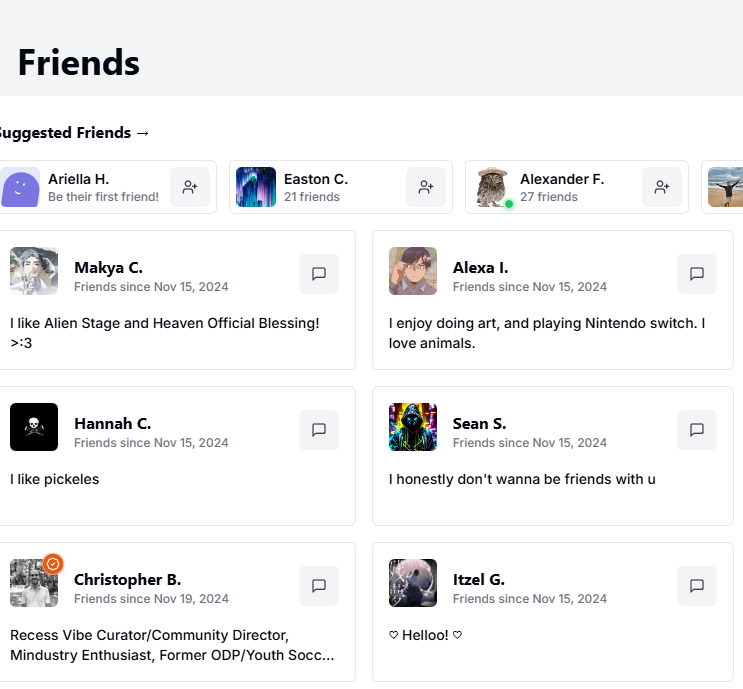Click add friend icon for Ariella H.
743x689 pixels.
click(189, 187)
